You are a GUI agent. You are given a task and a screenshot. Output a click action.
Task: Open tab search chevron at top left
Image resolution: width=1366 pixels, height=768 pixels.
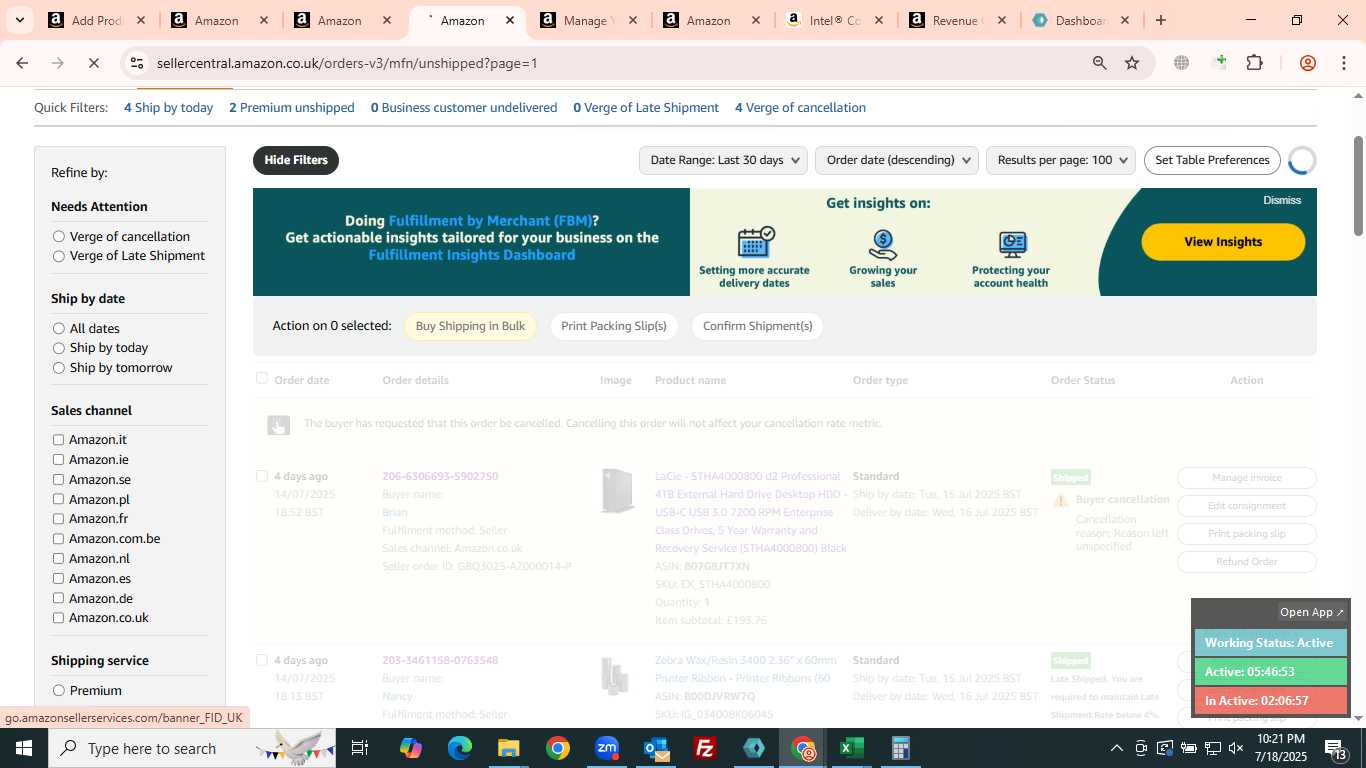20,20
